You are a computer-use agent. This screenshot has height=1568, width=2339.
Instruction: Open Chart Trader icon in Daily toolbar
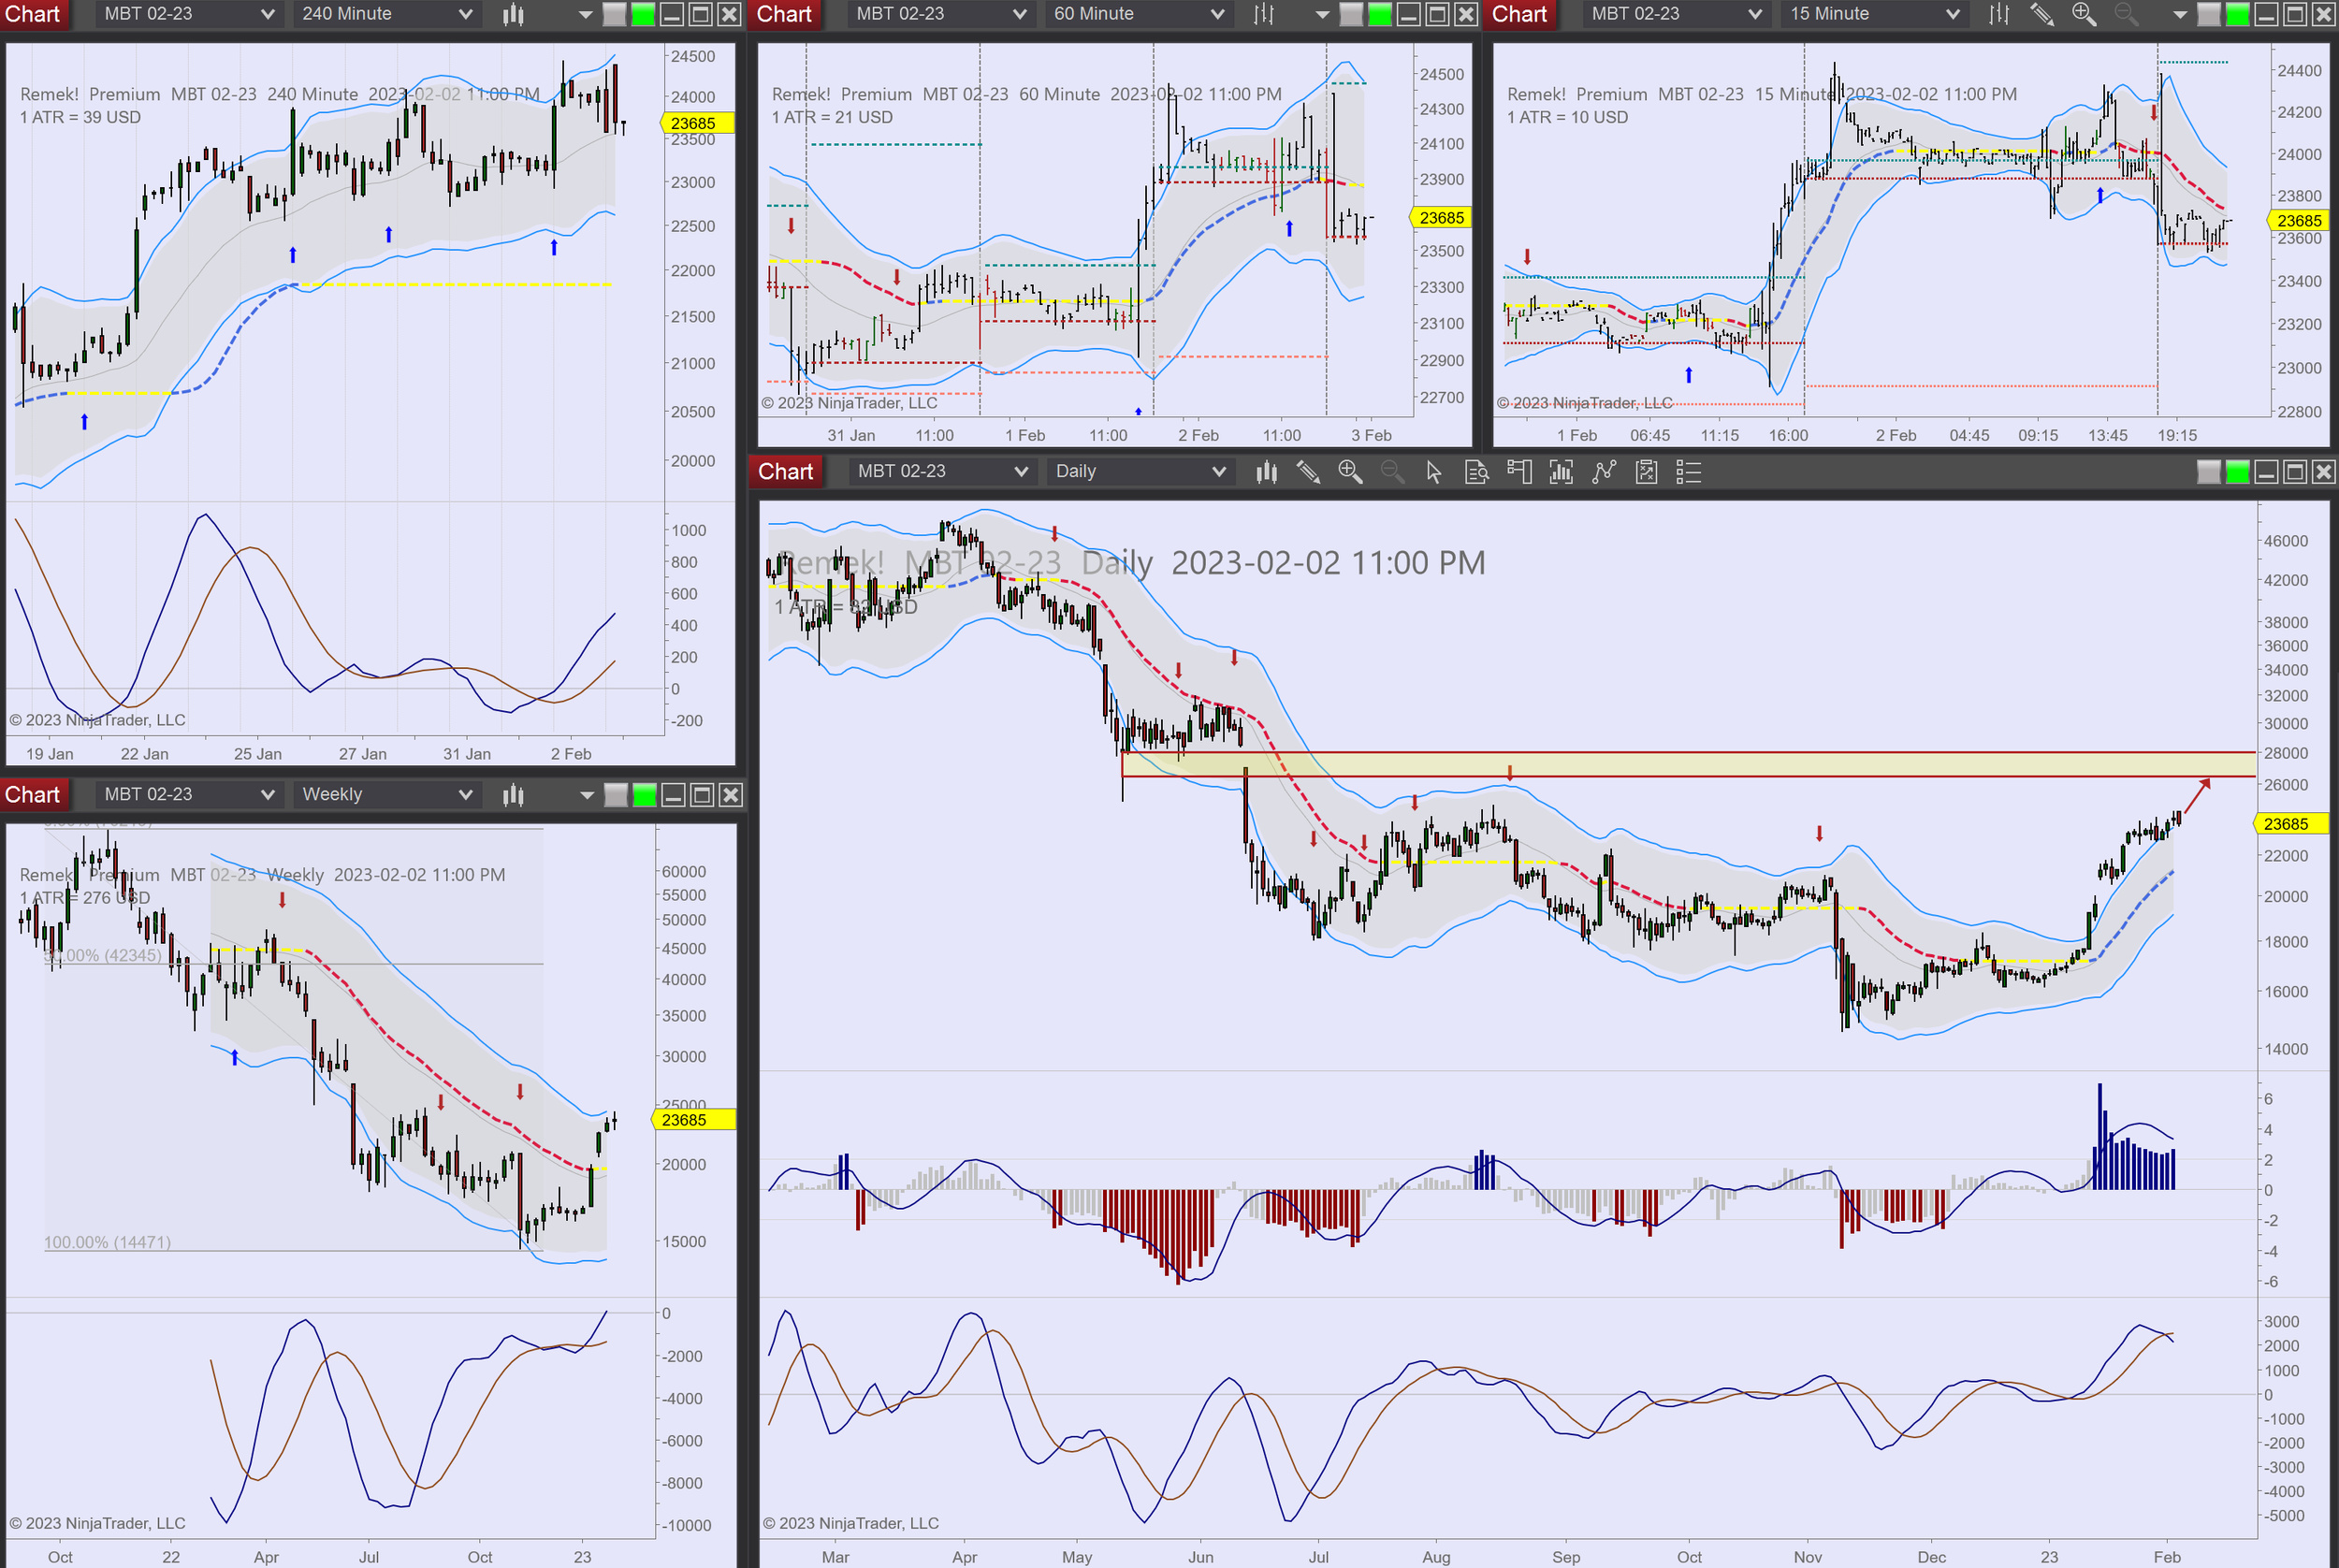(x=1519, y=472)
